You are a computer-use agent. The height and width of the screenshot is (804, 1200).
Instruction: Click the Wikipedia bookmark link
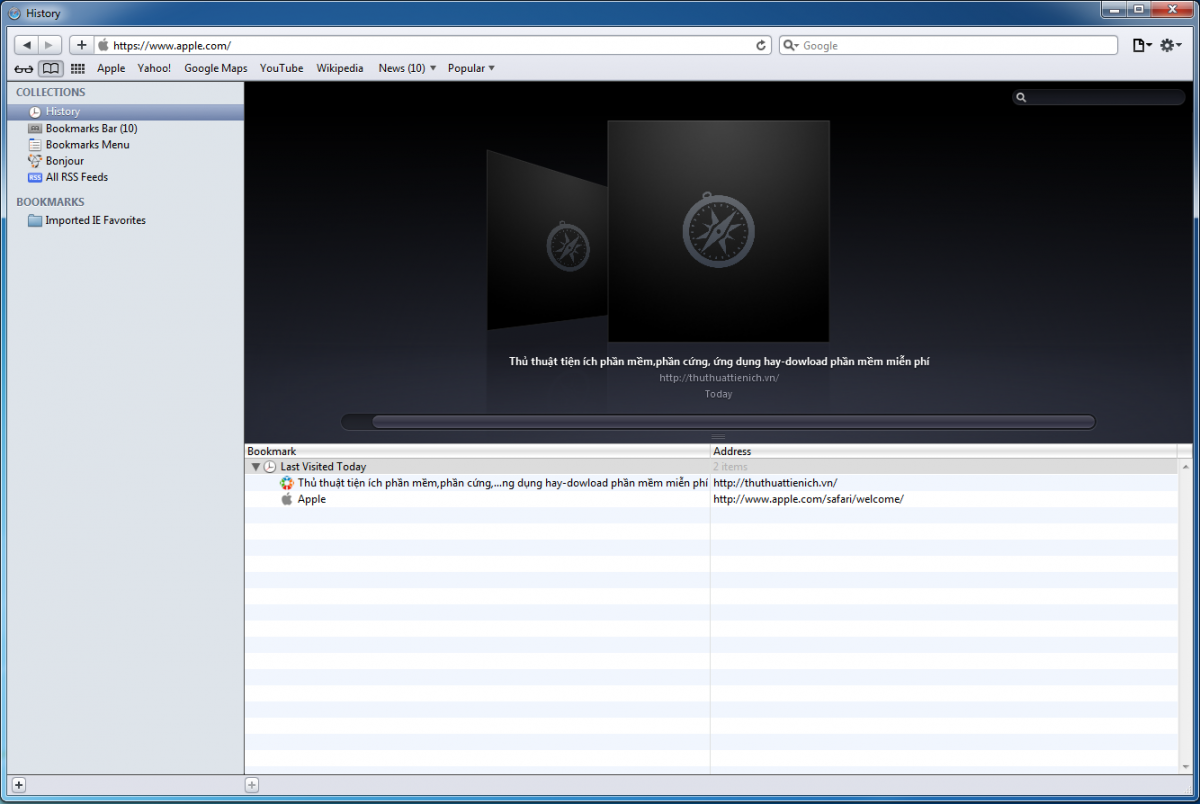[340, 68]
